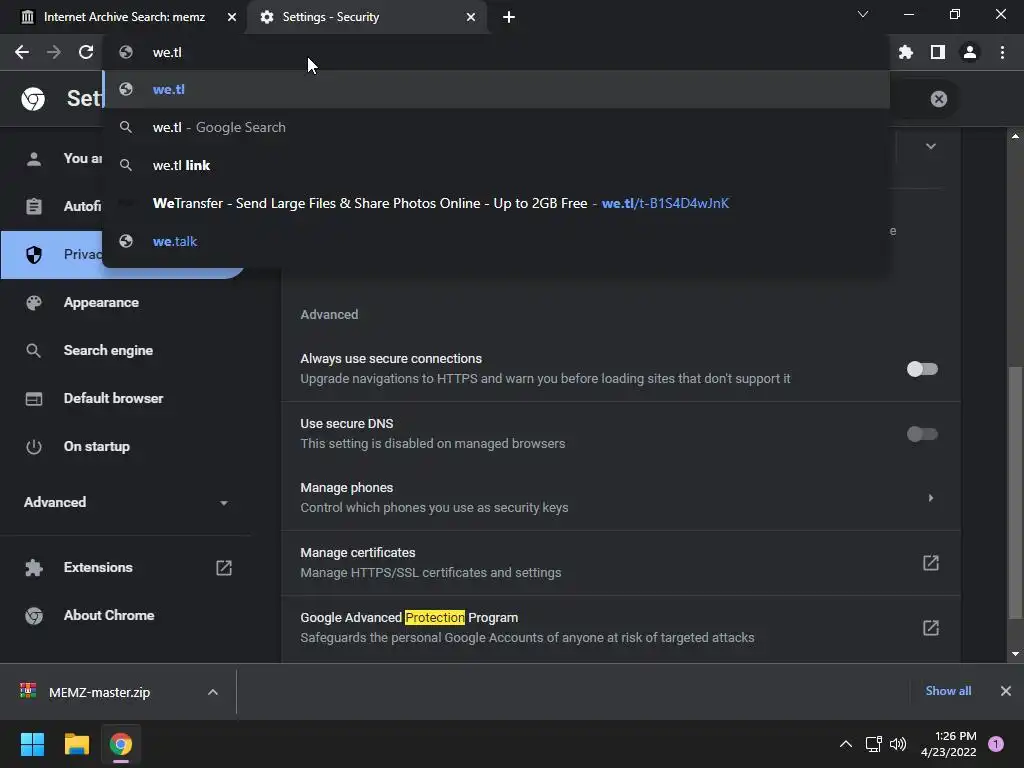Open File Explorer from taskbar
The image size is (1024, 768).
76,744
